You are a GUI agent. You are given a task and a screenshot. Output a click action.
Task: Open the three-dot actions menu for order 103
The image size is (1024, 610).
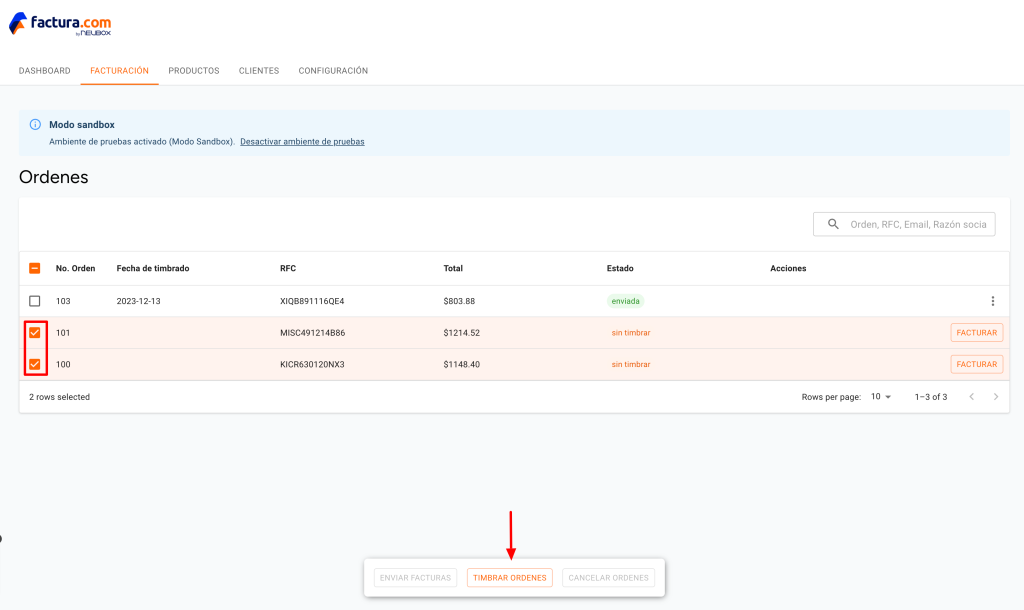pyautogui.click(x=993, y=301)
